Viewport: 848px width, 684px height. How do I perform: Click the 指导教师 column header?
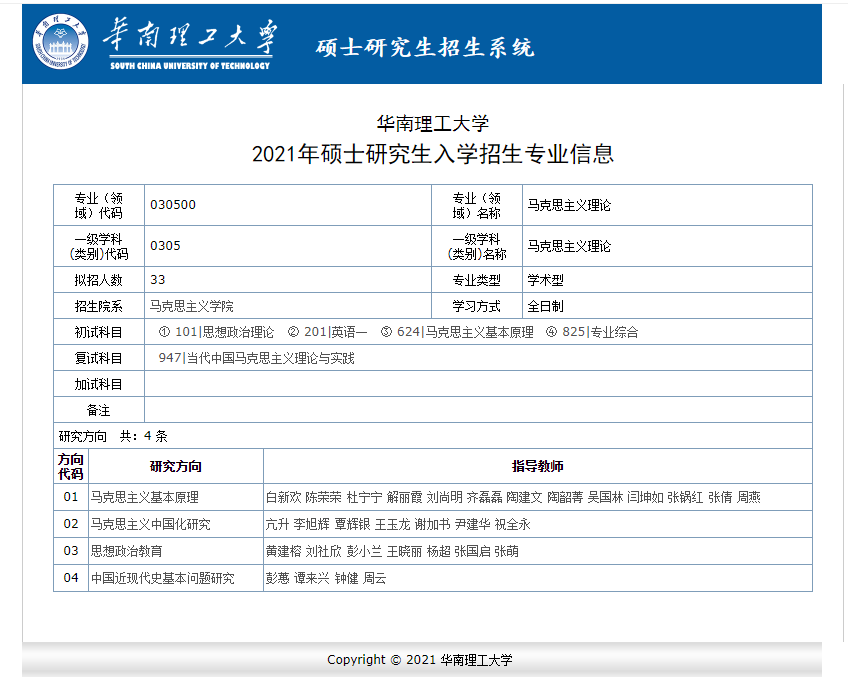[538, 466]
